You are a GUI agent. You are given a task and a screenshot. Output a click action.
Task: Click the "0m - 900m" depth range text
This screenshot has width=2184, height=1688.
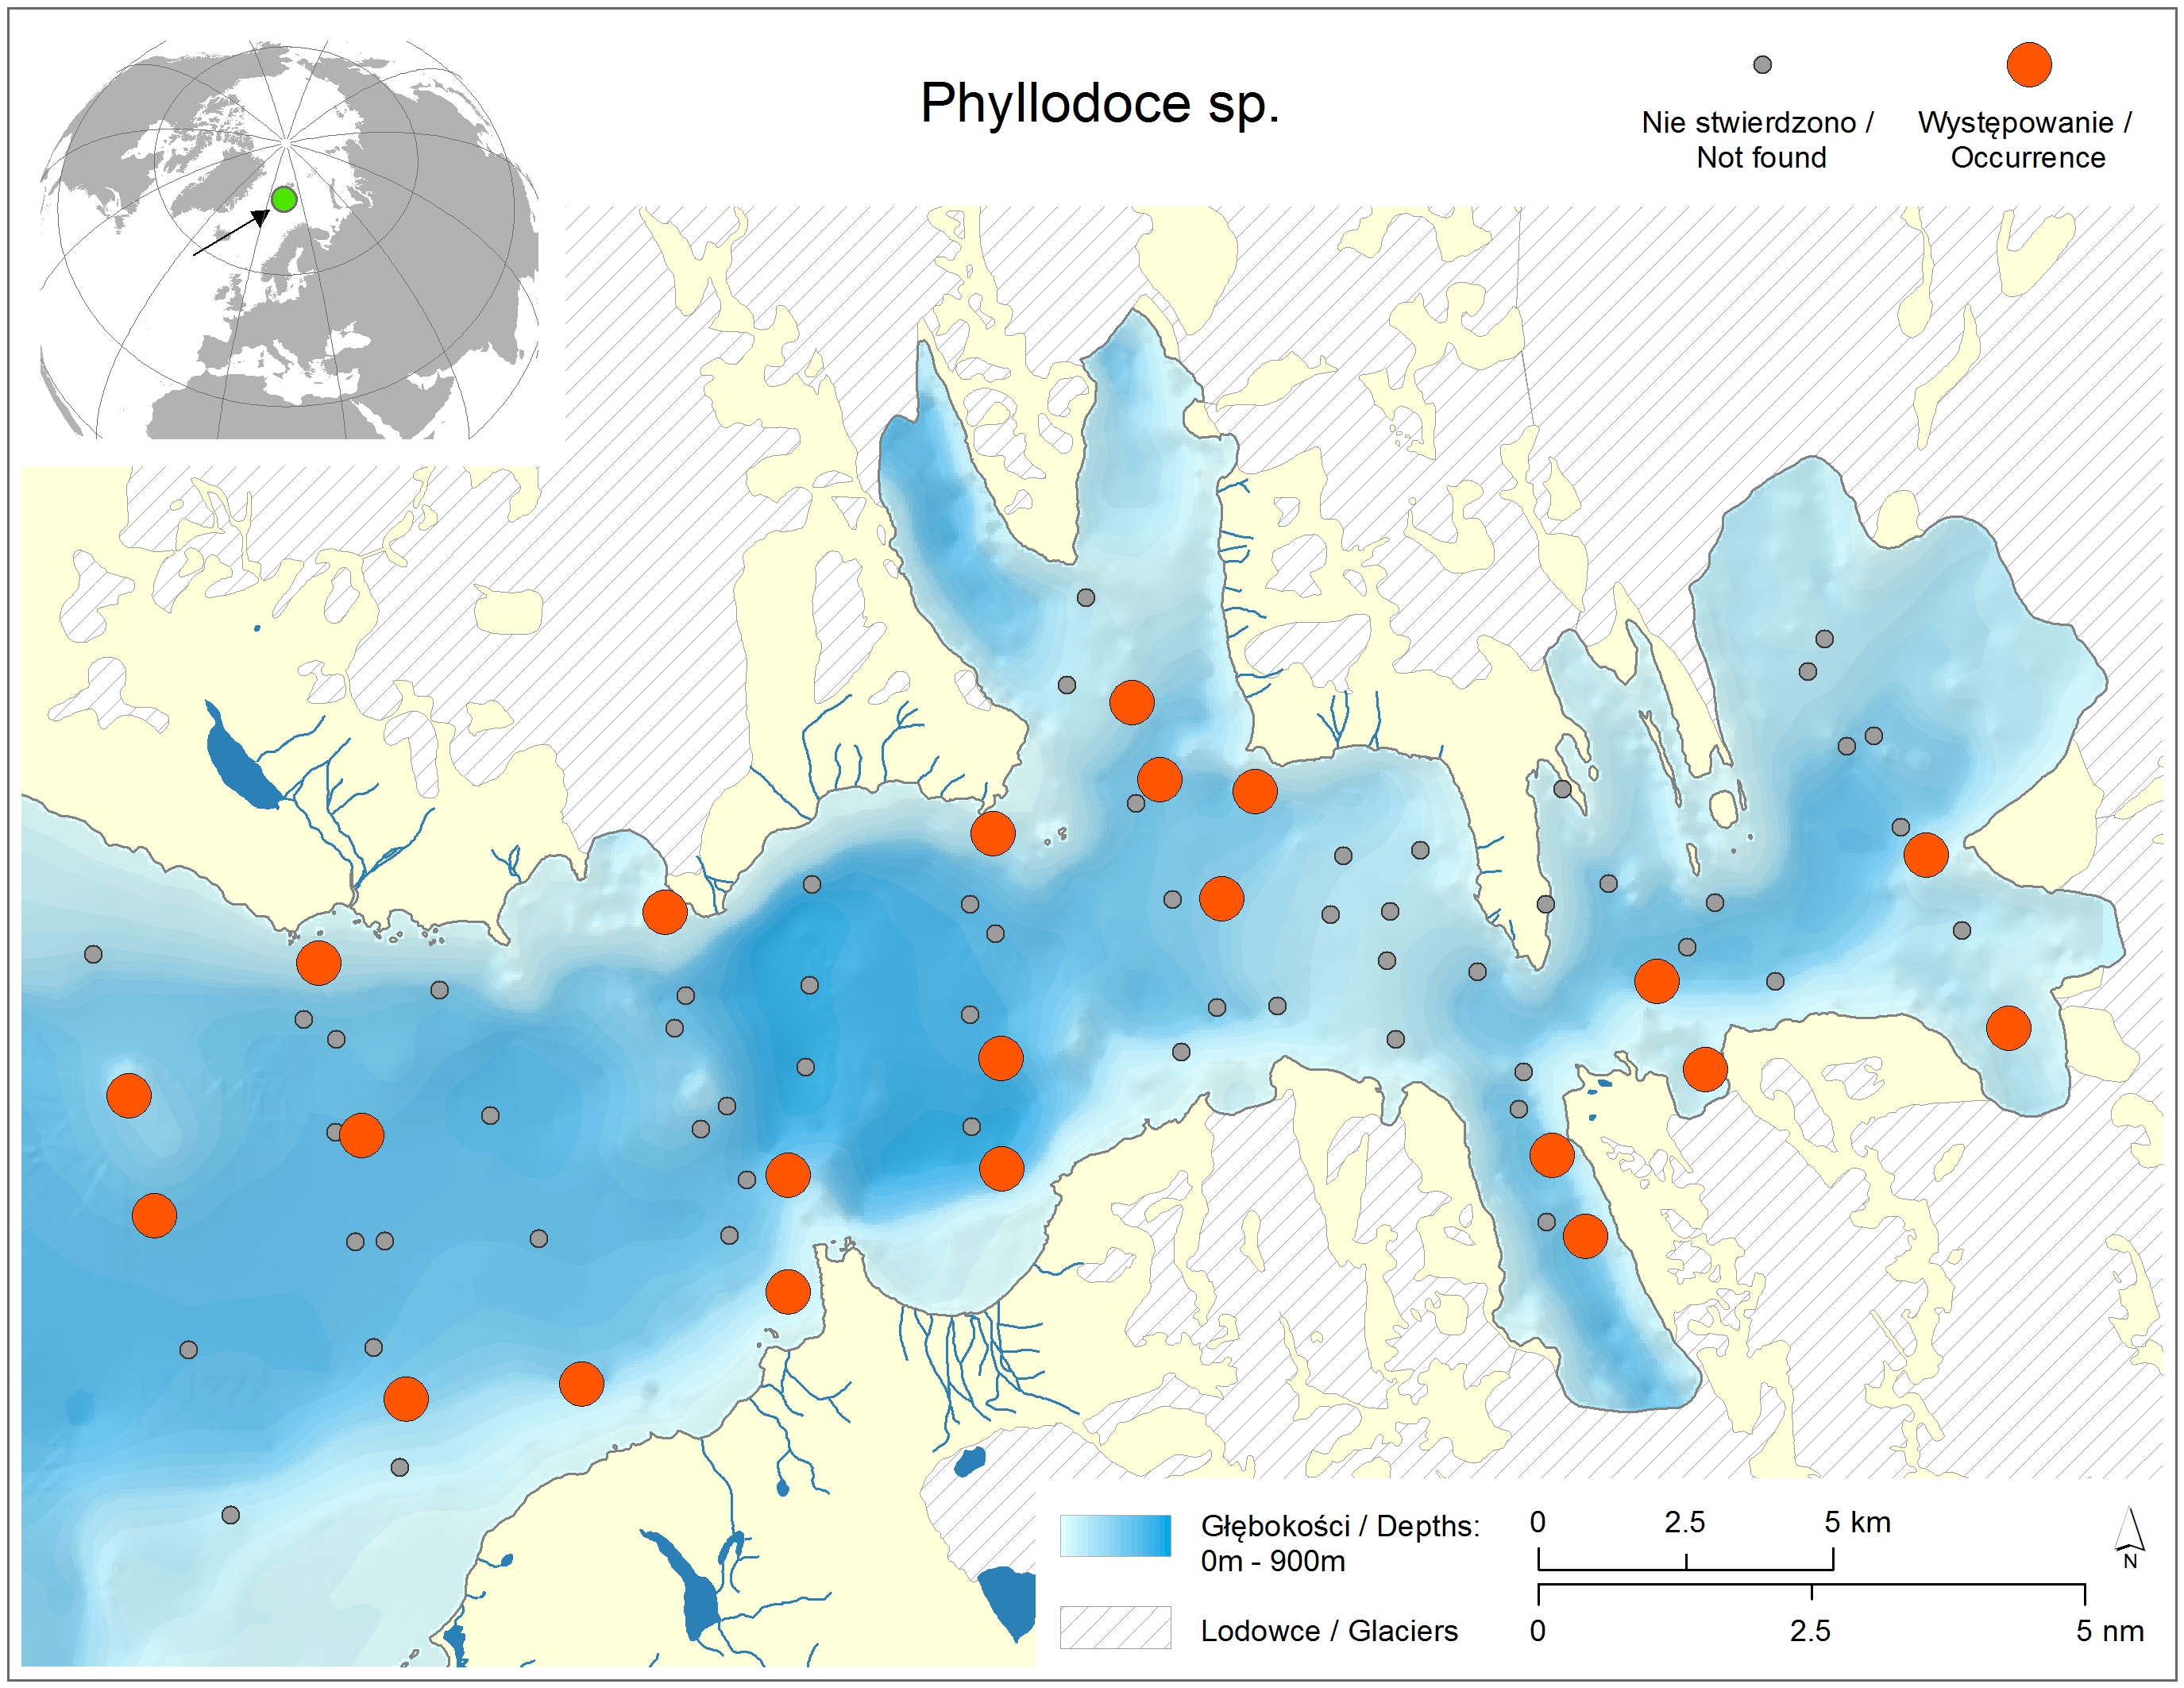(1272, 1561)
